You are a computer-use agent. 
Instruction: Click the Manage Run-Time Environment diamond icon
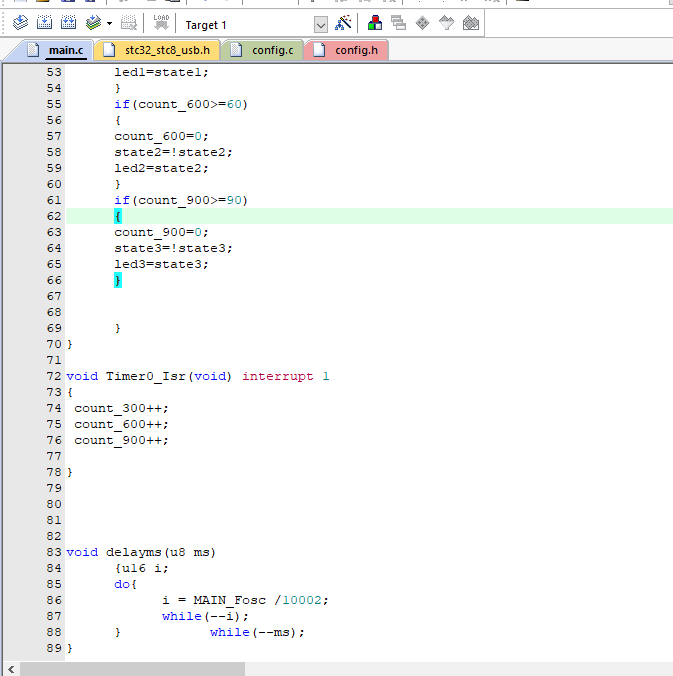pos(423,23)
